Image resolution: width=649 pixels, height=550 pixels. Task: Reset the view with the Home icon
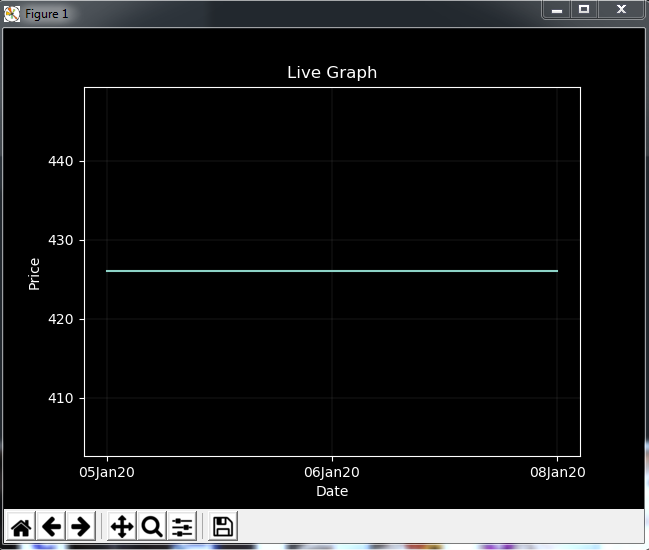[21, 526]
